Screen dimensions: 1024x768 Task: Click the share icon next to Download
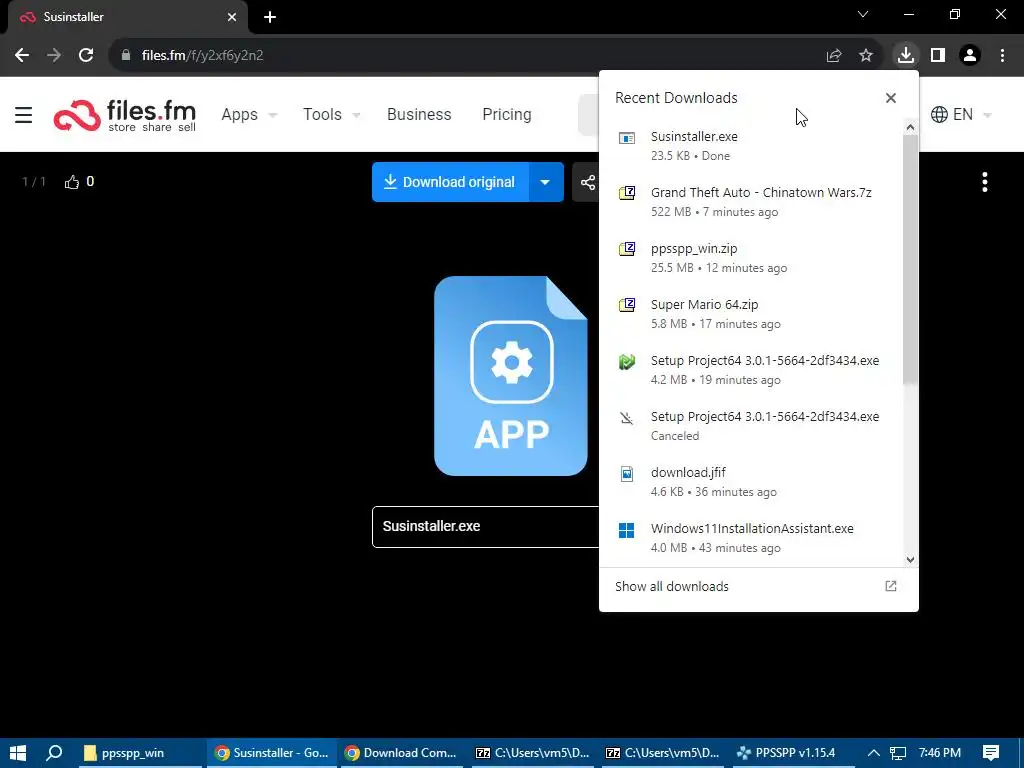point(587,182)
